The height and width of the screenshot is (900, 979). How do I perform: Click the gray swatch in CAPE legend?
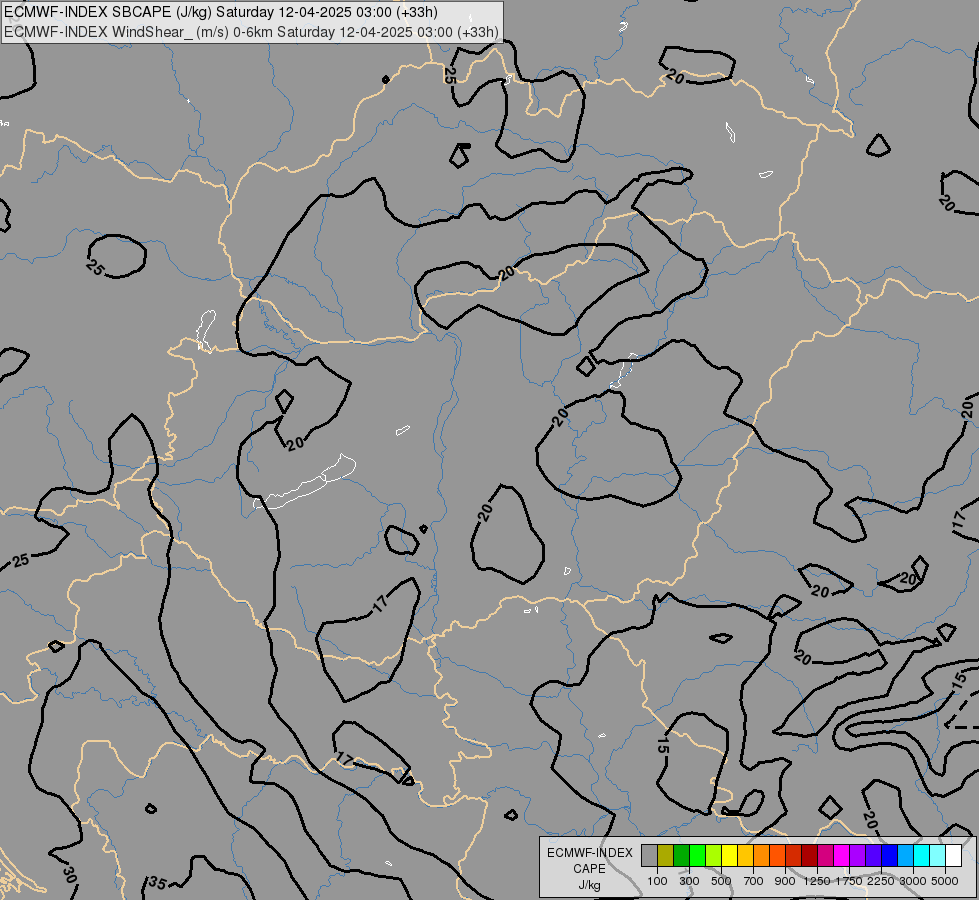[649, 856]
